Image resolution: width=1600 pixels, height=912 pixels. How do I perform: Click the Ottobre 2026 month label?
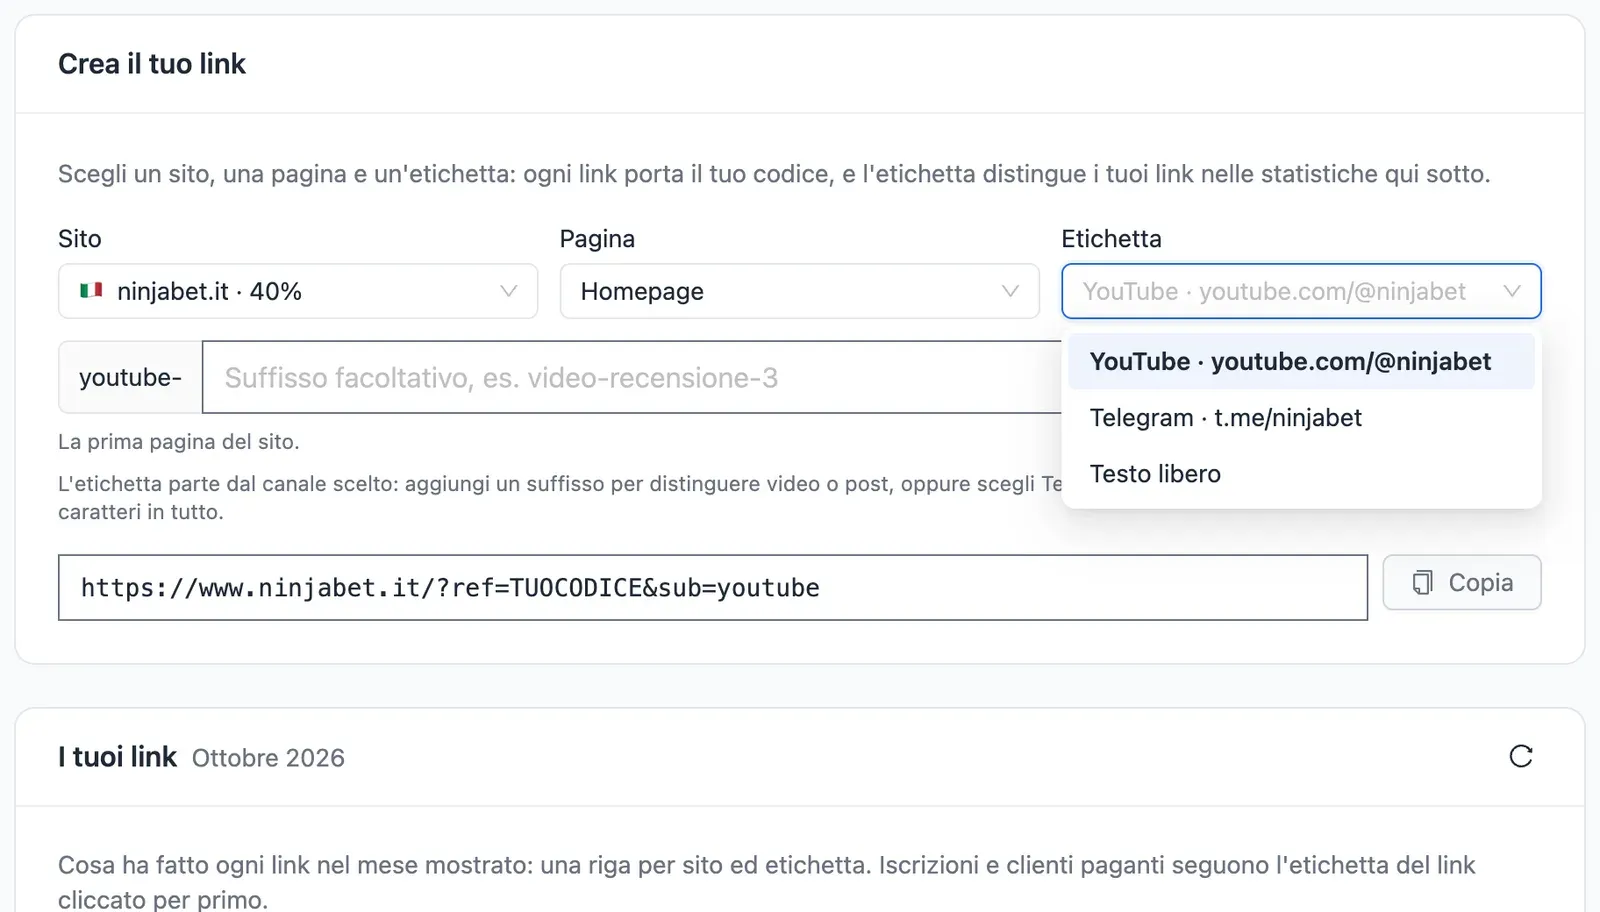[268, 758]
